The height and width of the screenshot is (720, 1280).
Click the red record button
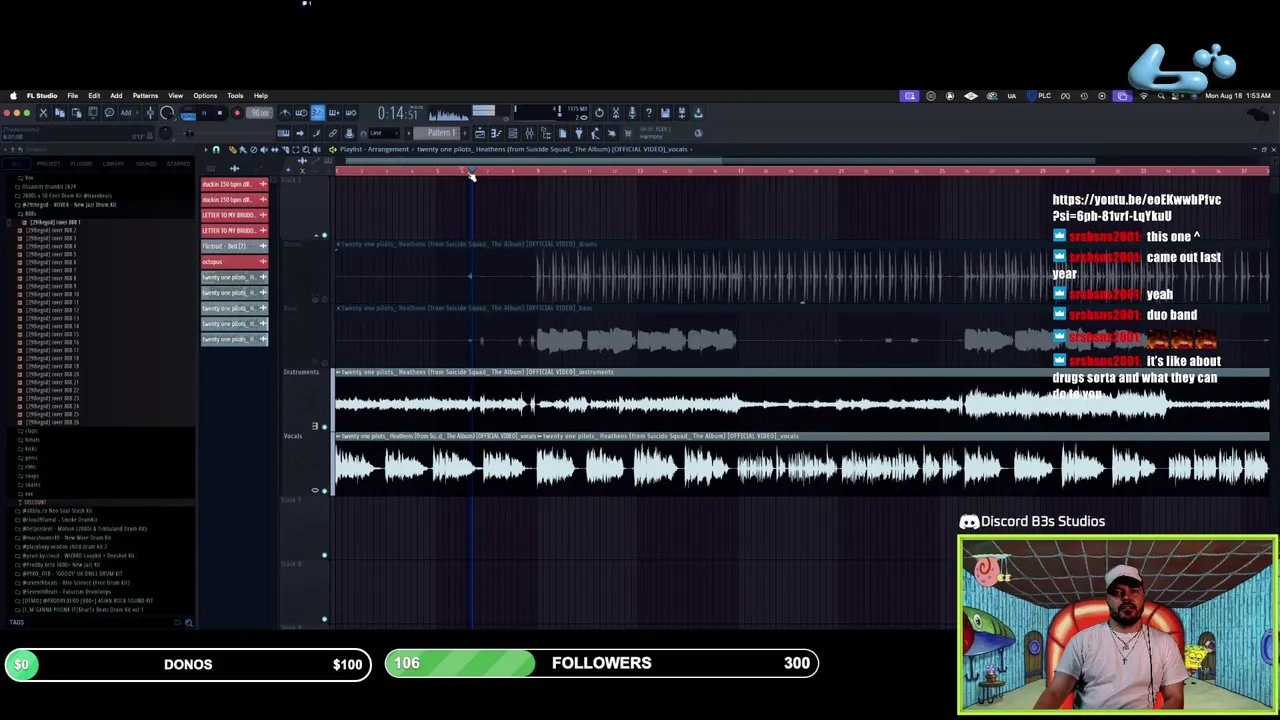tap(237, 113)
